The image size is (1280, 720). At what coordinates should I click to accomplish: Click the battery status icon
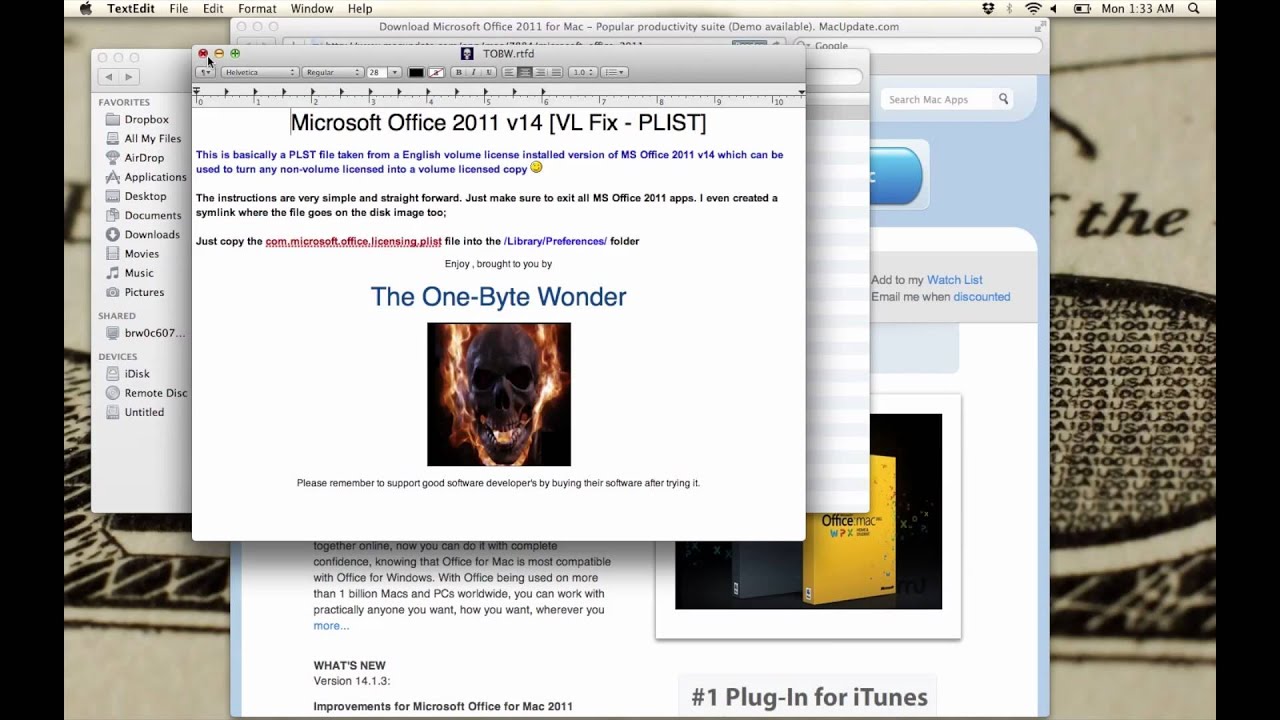coord(1082,9)
